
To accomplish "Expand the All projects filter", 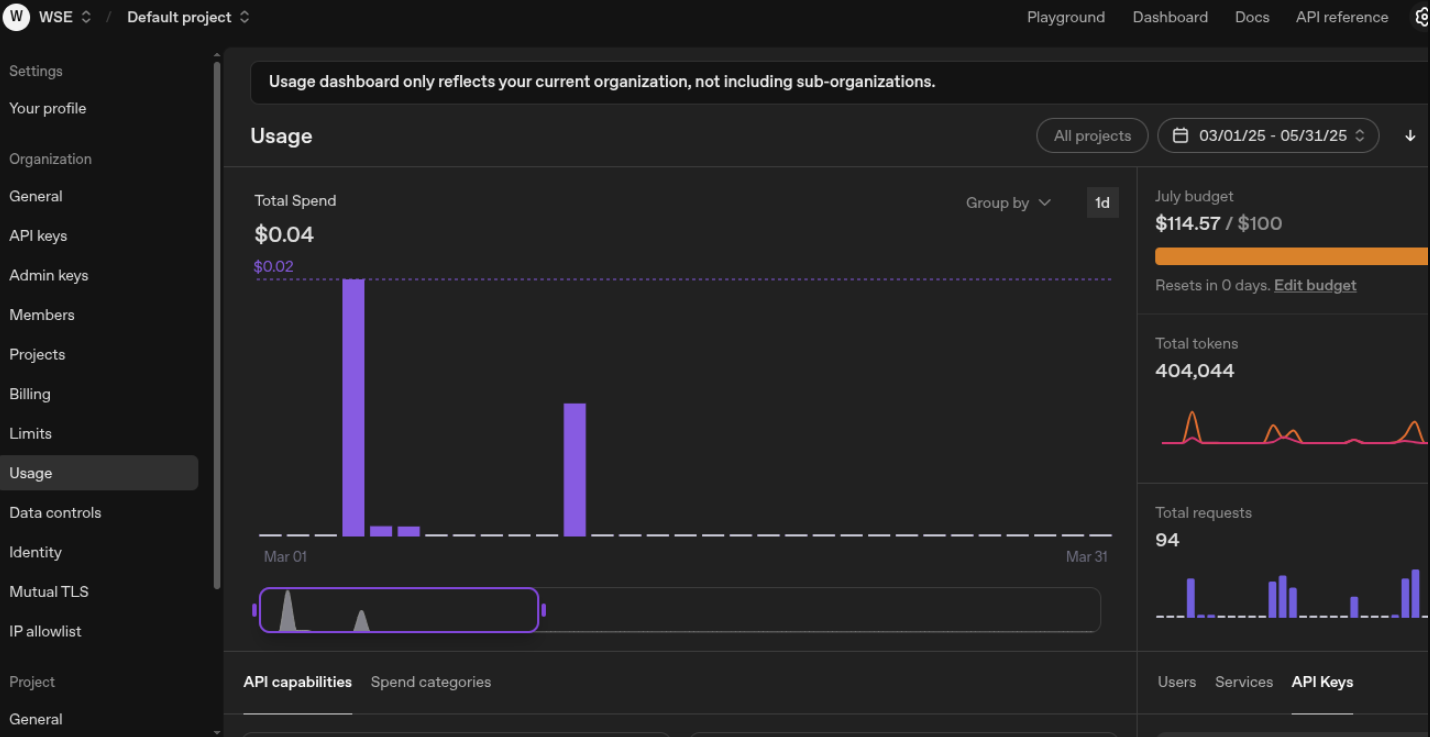I will coord(1092,135).
